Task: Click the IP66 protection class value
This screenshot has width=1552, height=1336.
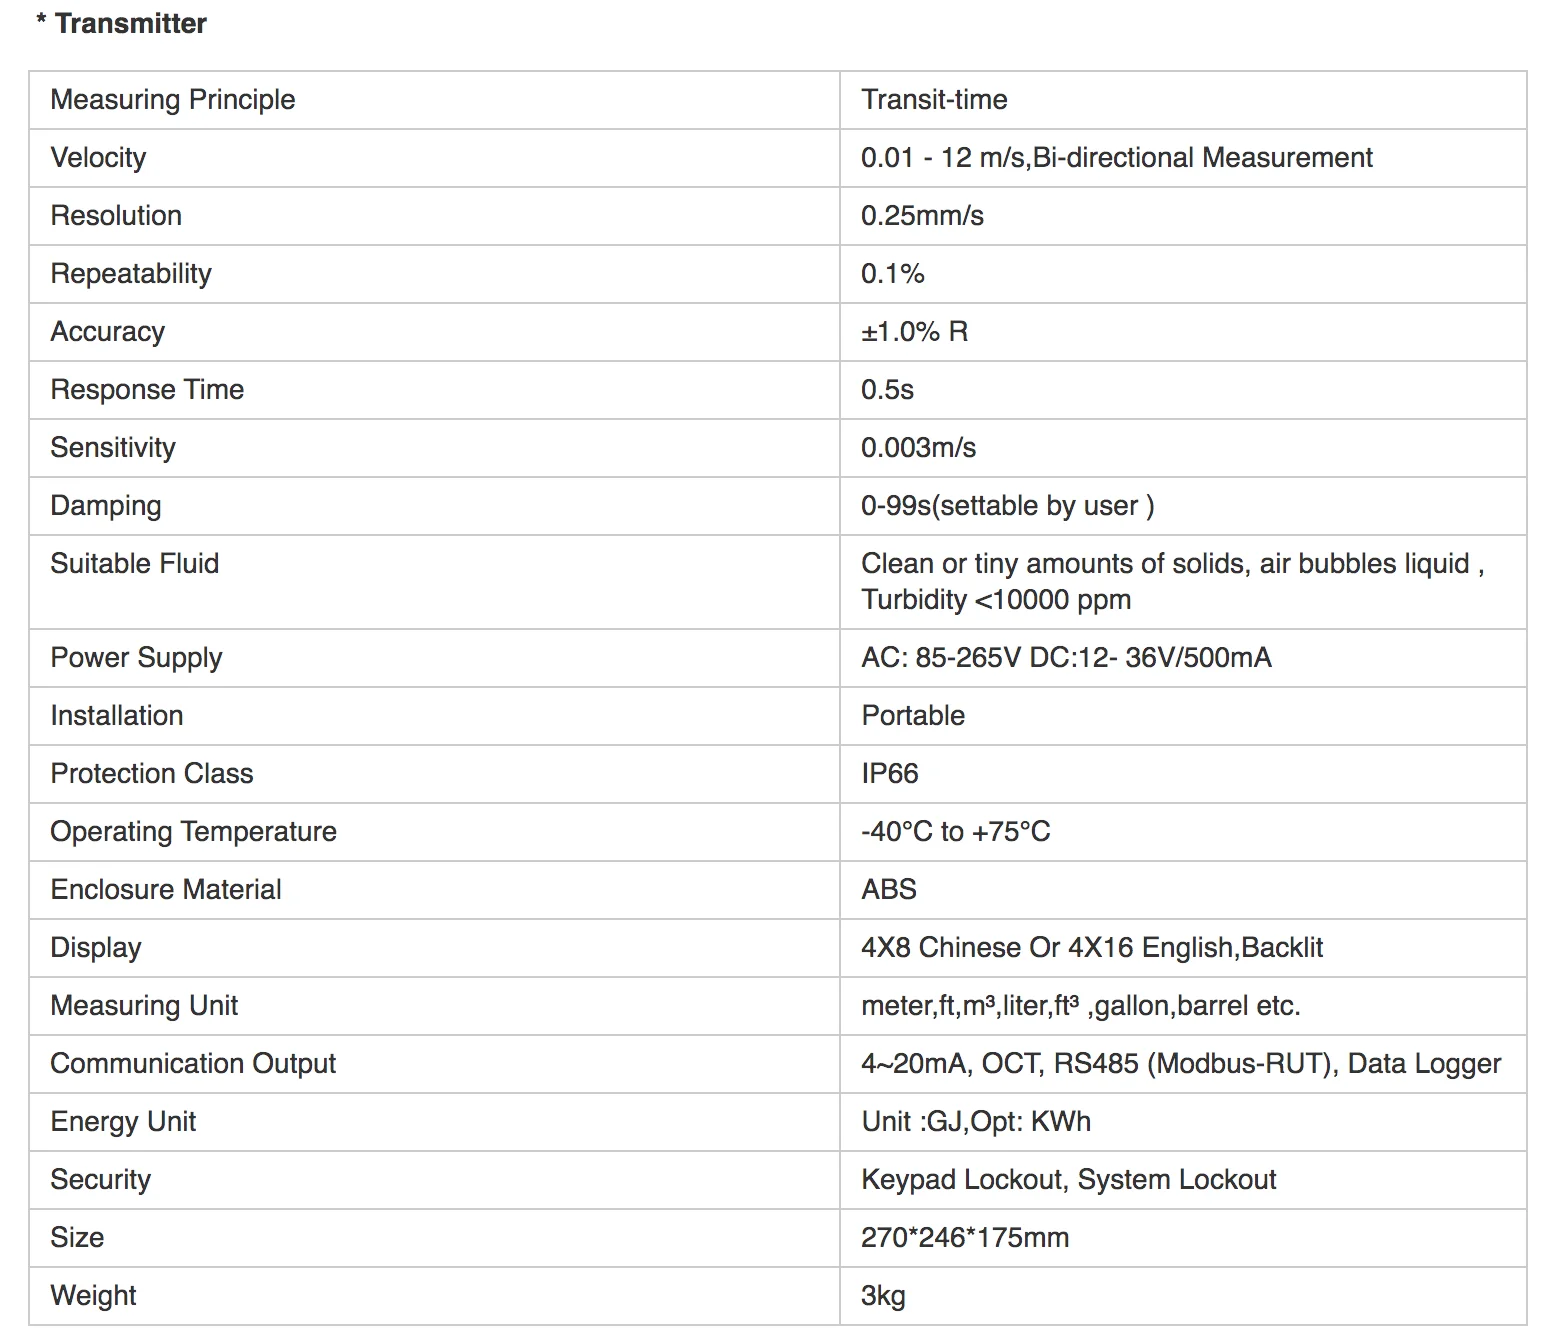Action: 889,774
